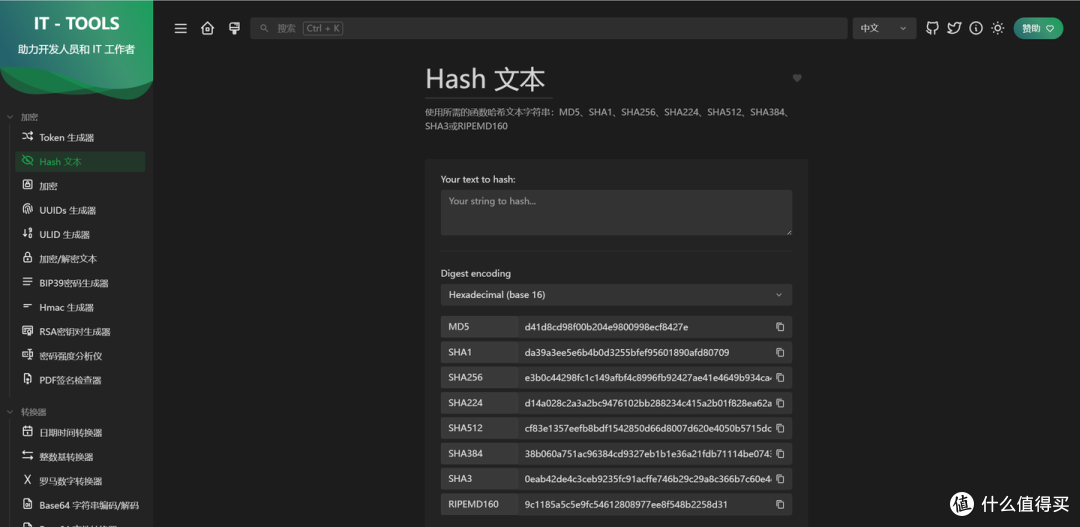Go to home page icon
Image resolution: width=1080 pixels, height=527 pixels.
207,28
